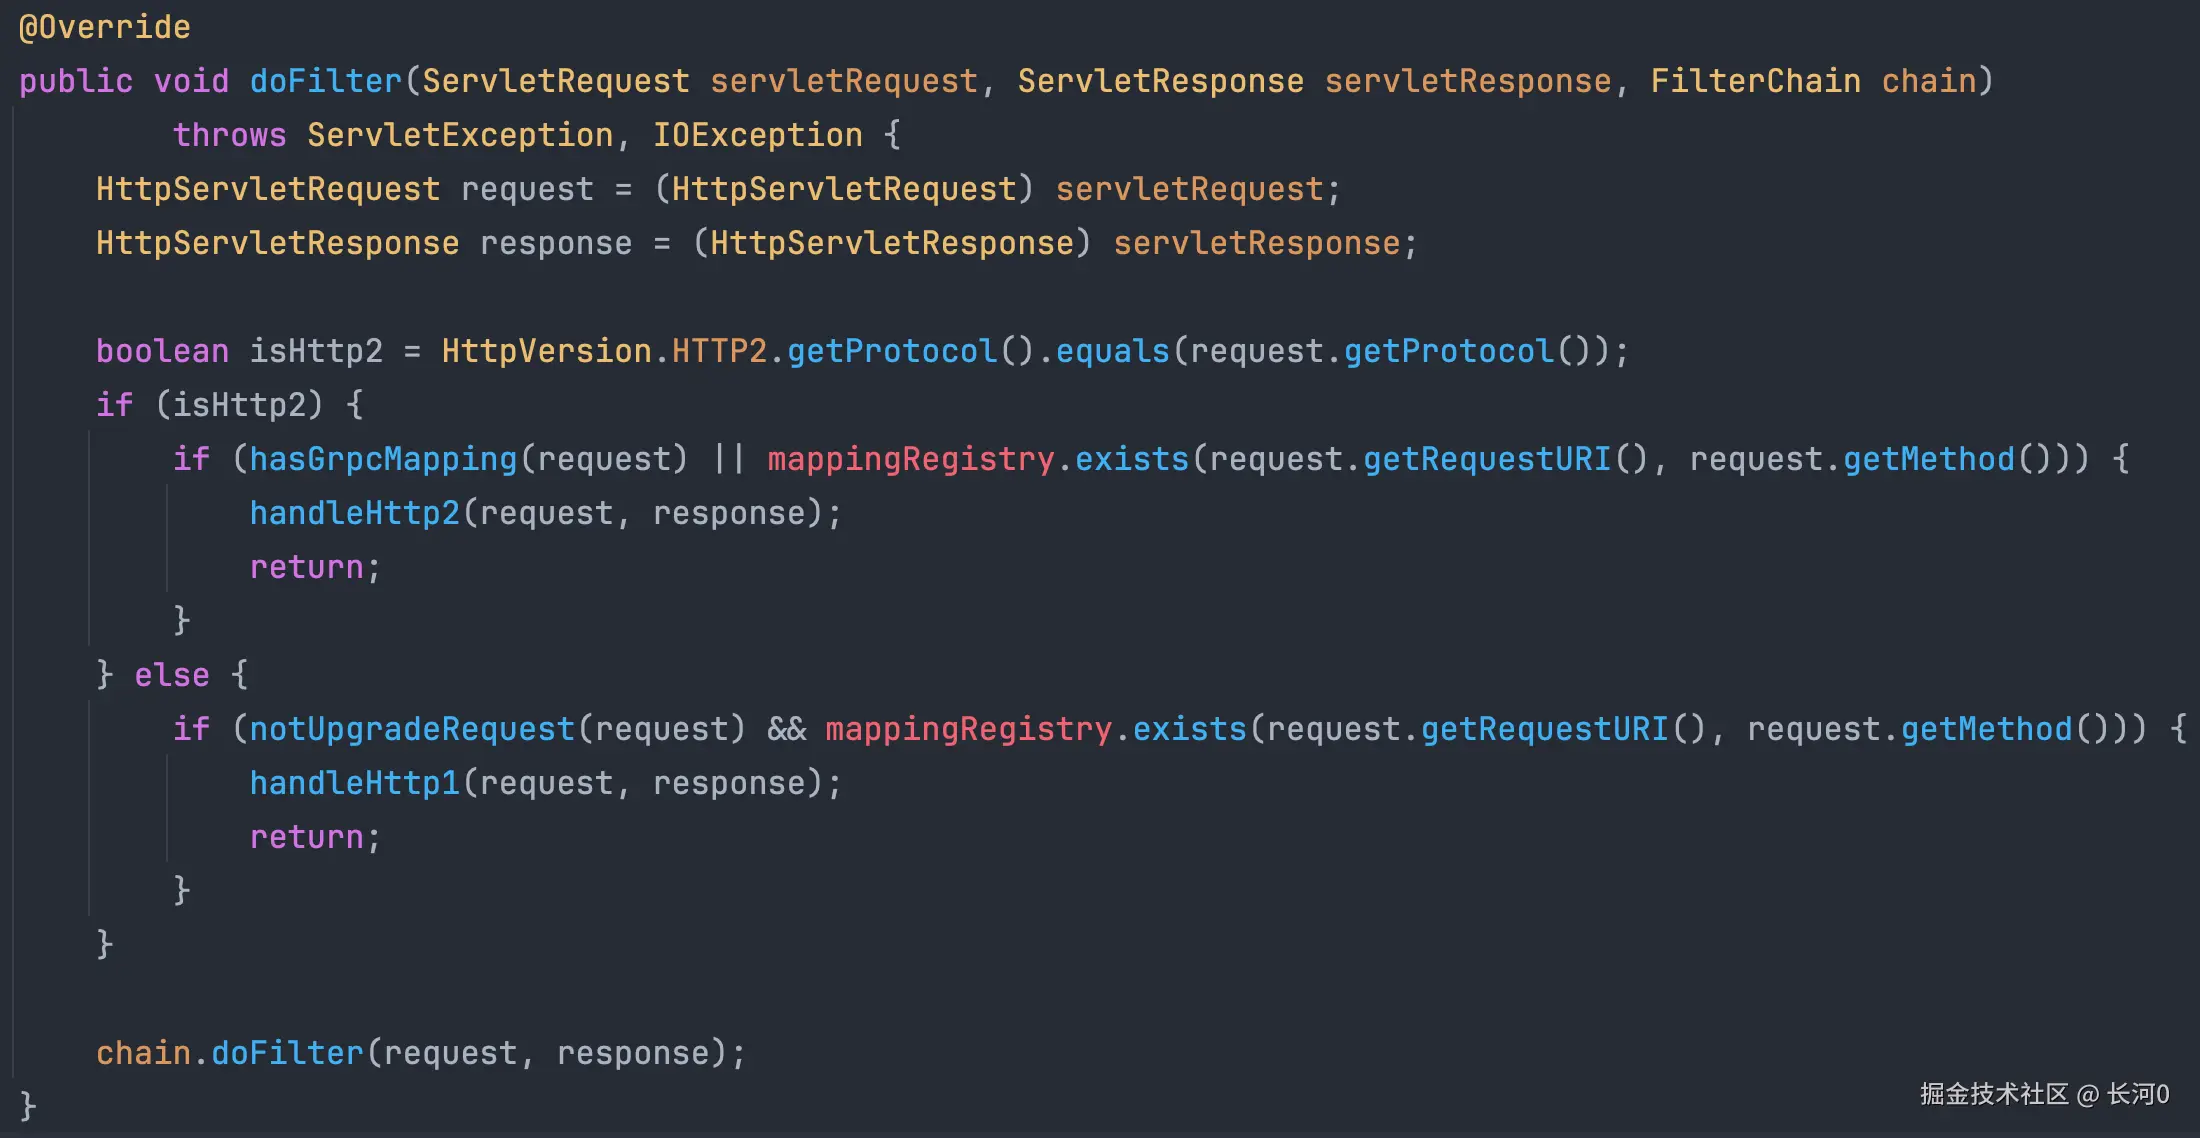2200x1138 pixels.
Task: Click the FilterChain parameter type
Action: [x=1755, y=81]
